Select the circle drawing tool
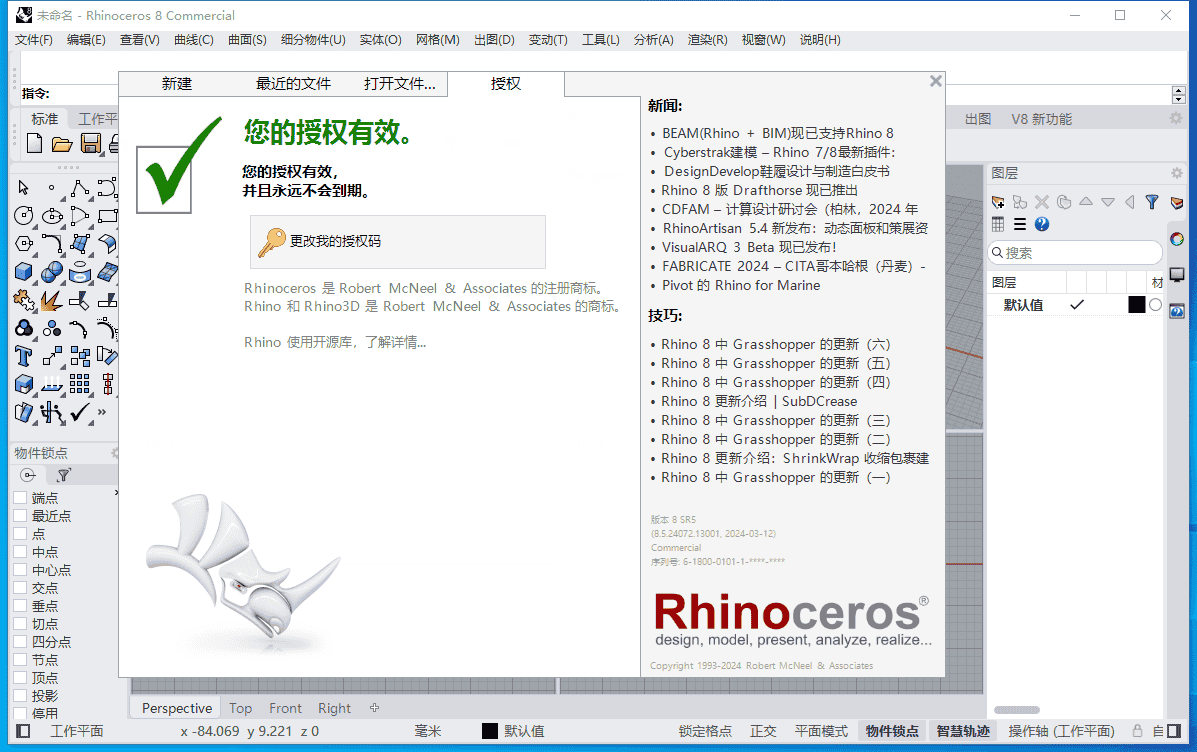The image size is (1197, 752). pyautogui.click(x=21, y=215)
